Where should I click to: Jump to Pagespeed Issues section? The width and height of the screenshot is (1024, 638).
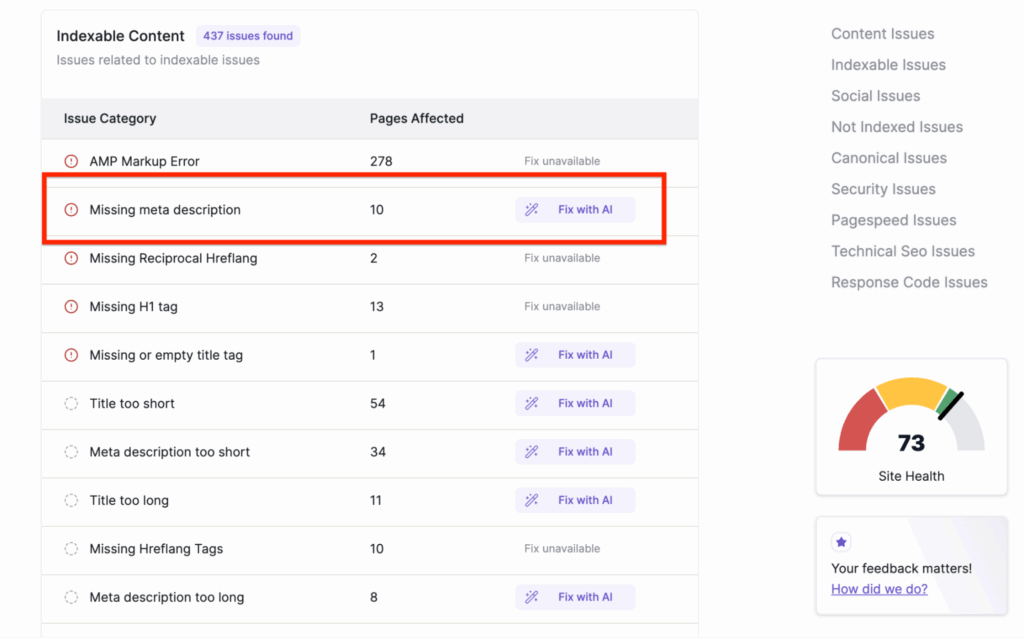(893, 220)
